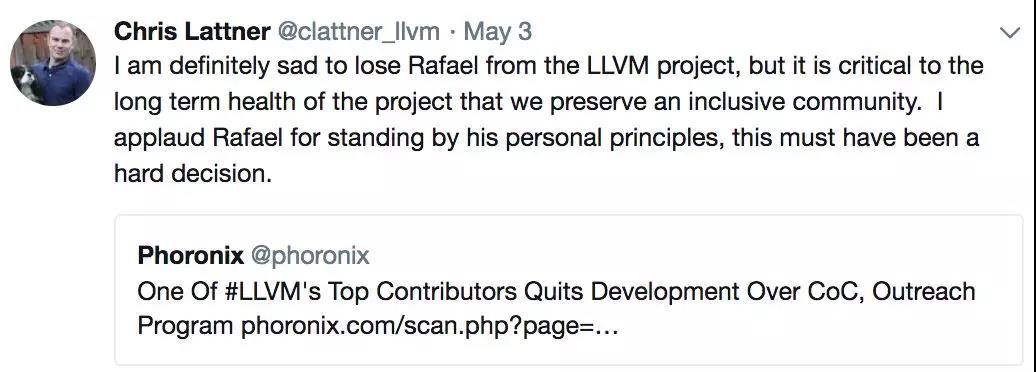Open the @clattner_llvm handle
Image resolution: width=1036 pixels, height=372 pixels.
[359, 31]
